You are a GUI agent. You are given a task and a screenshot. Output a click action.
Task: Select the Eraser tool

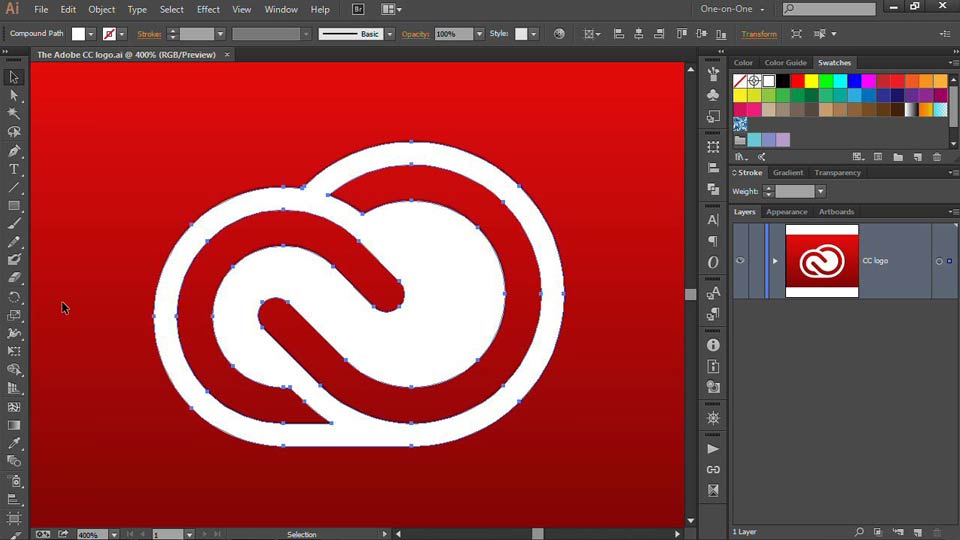(x=13, y=278)
